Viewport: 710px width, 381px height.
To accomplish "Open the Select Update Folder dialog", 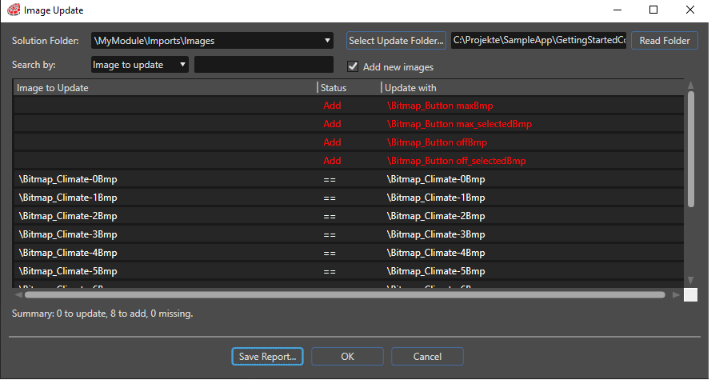I will pyautogui.click(x=396, y=40).
